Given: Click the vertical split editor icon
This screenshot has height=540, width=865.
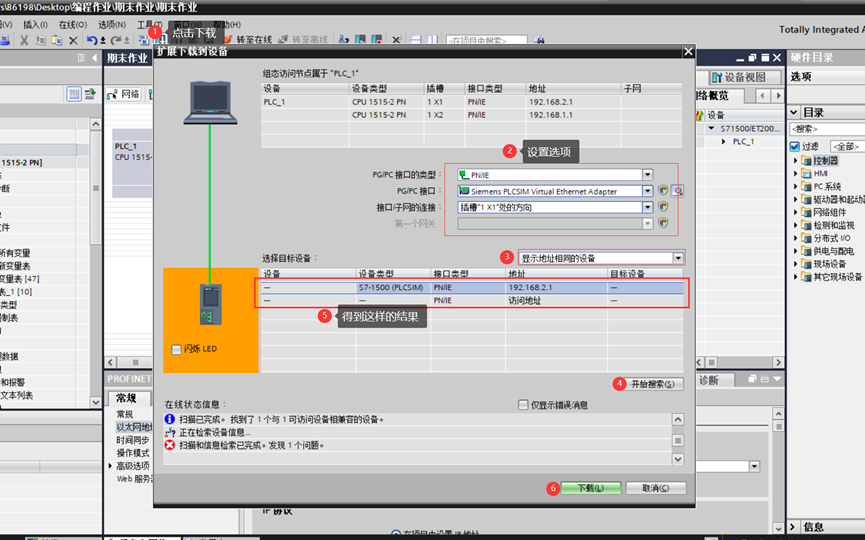Looking at the screenshot, I should pos(432,40).
